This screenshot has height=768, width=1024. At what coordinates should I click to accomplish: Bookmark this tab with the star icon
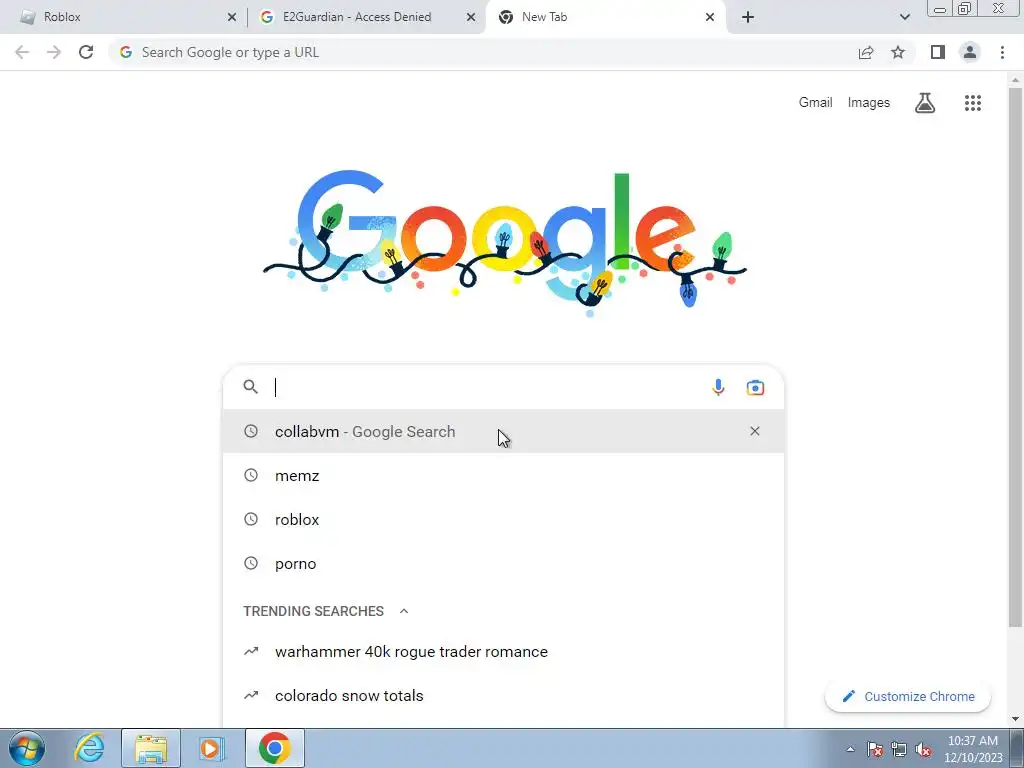coord(898,52)
